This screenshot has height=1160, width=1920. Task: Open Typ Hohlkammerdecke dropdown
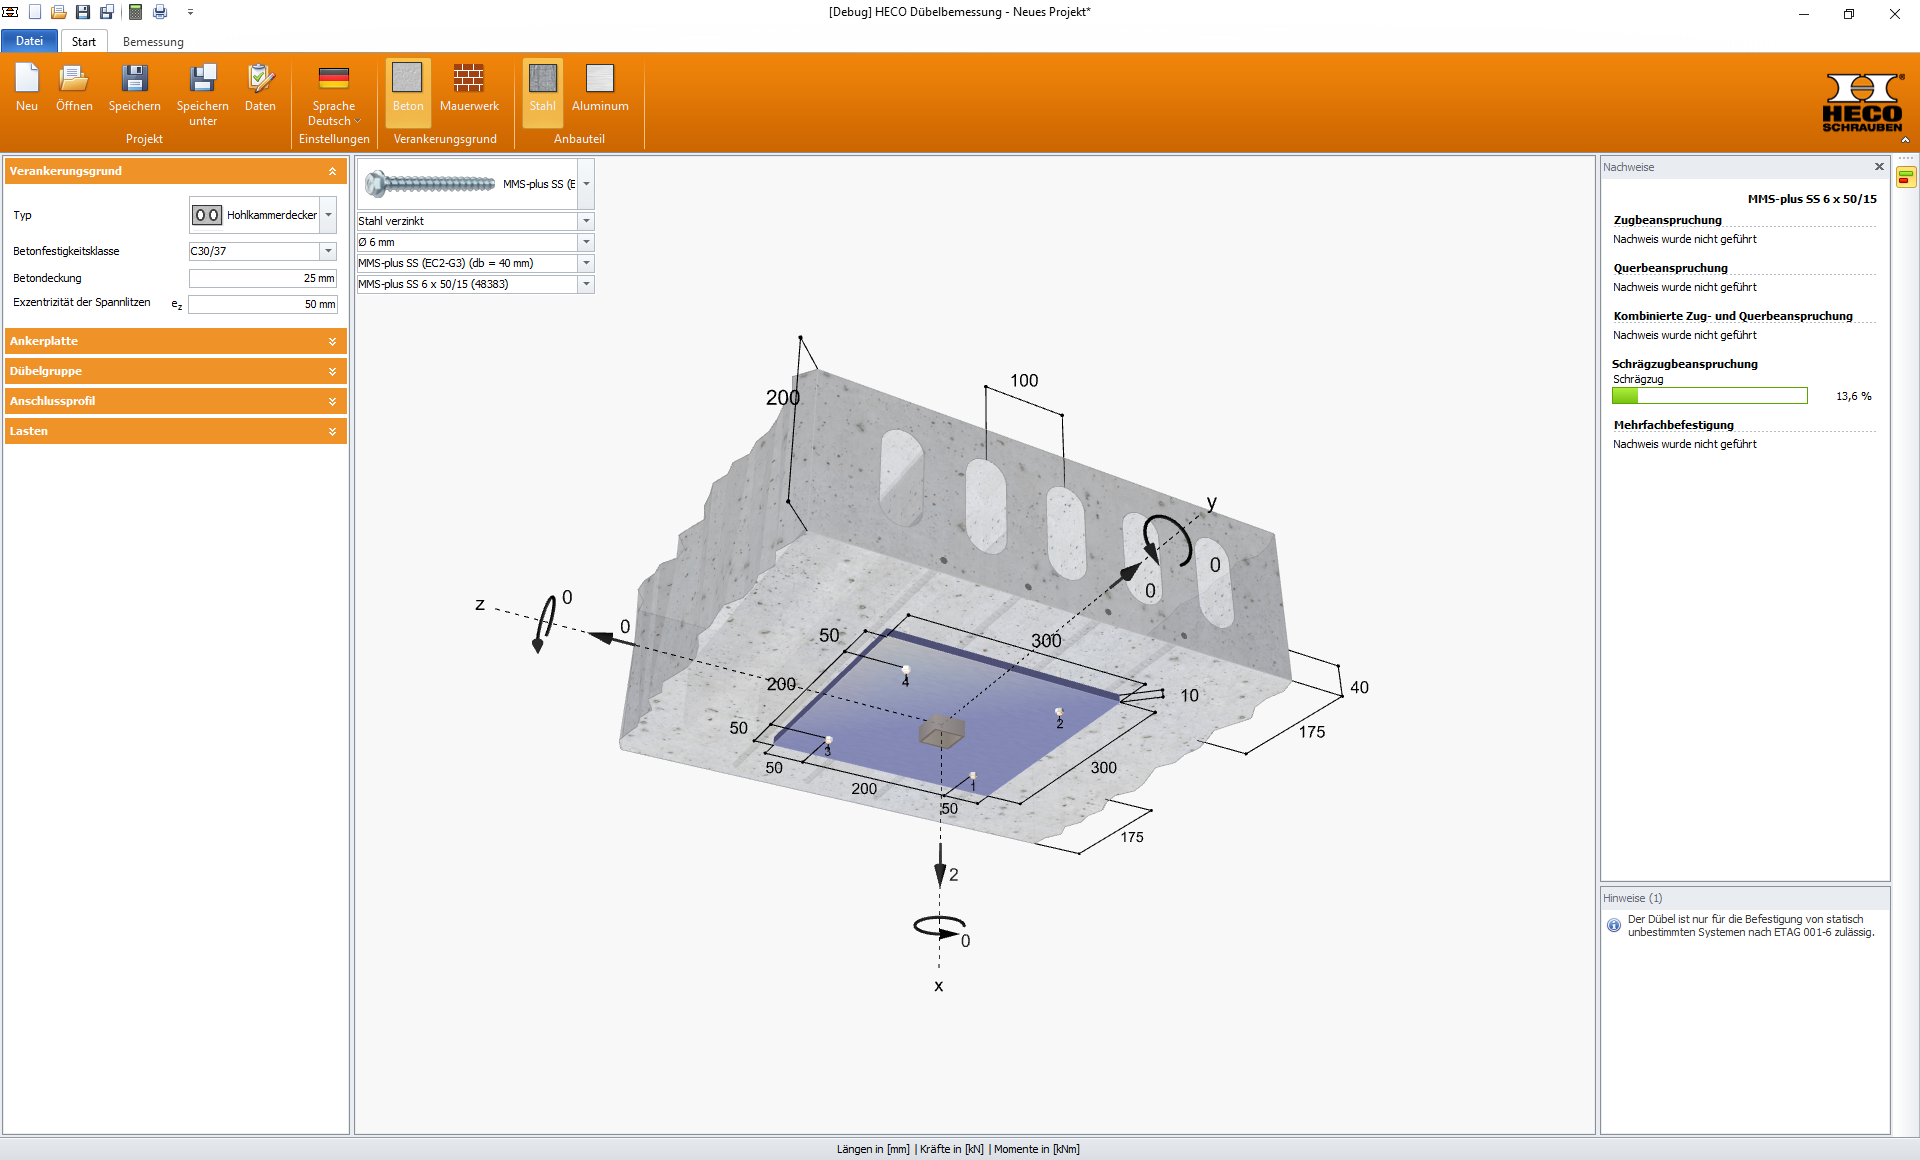click(x=328, y=215)
